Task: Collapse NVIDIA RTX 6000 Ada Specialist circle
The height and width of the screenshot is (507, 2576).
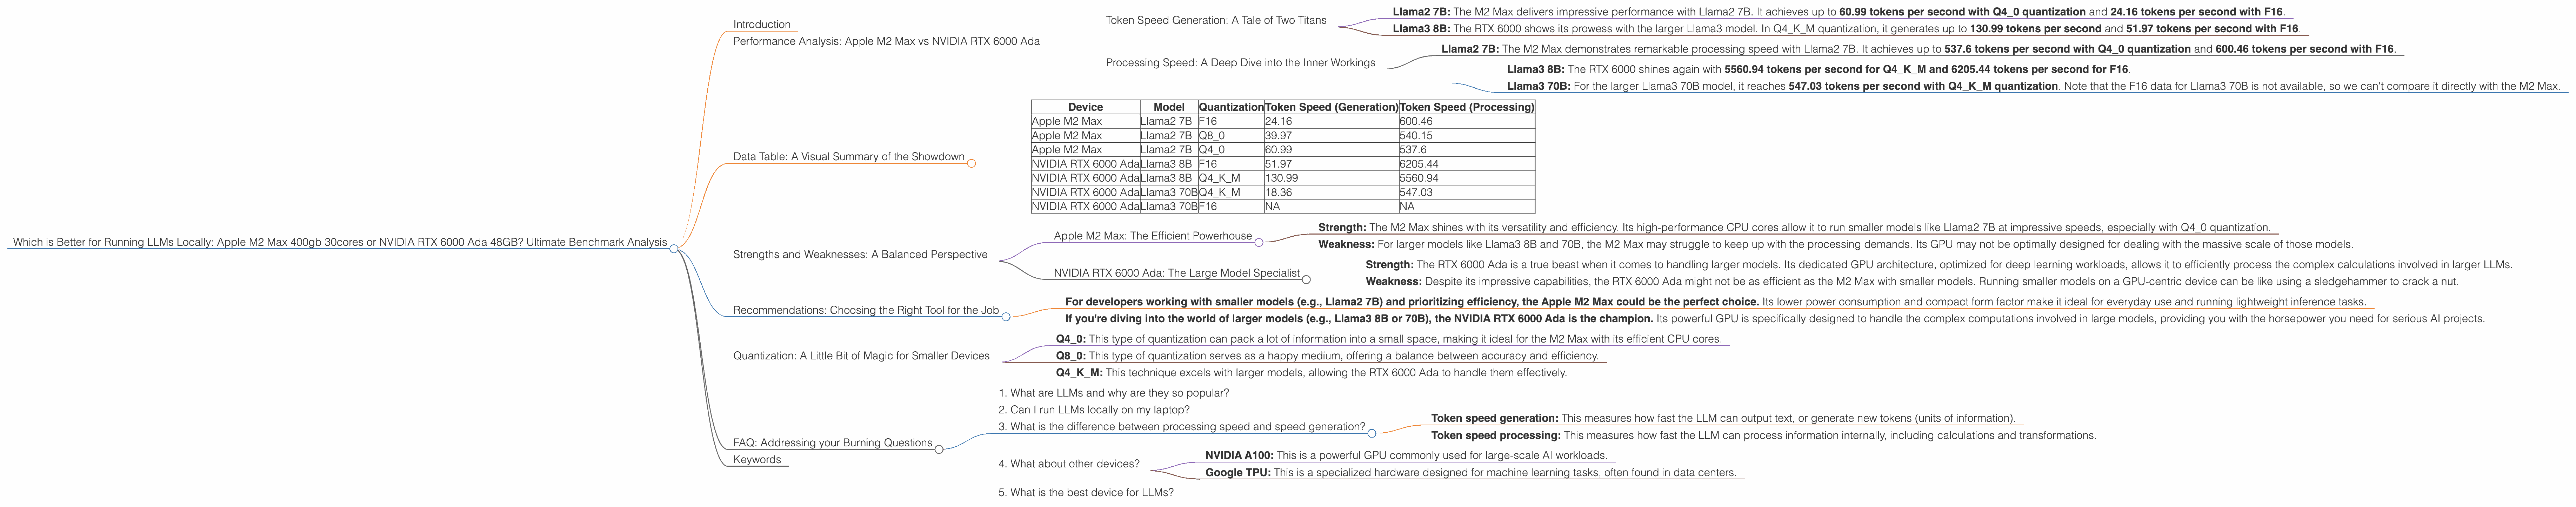Action: coord(1306,280)
